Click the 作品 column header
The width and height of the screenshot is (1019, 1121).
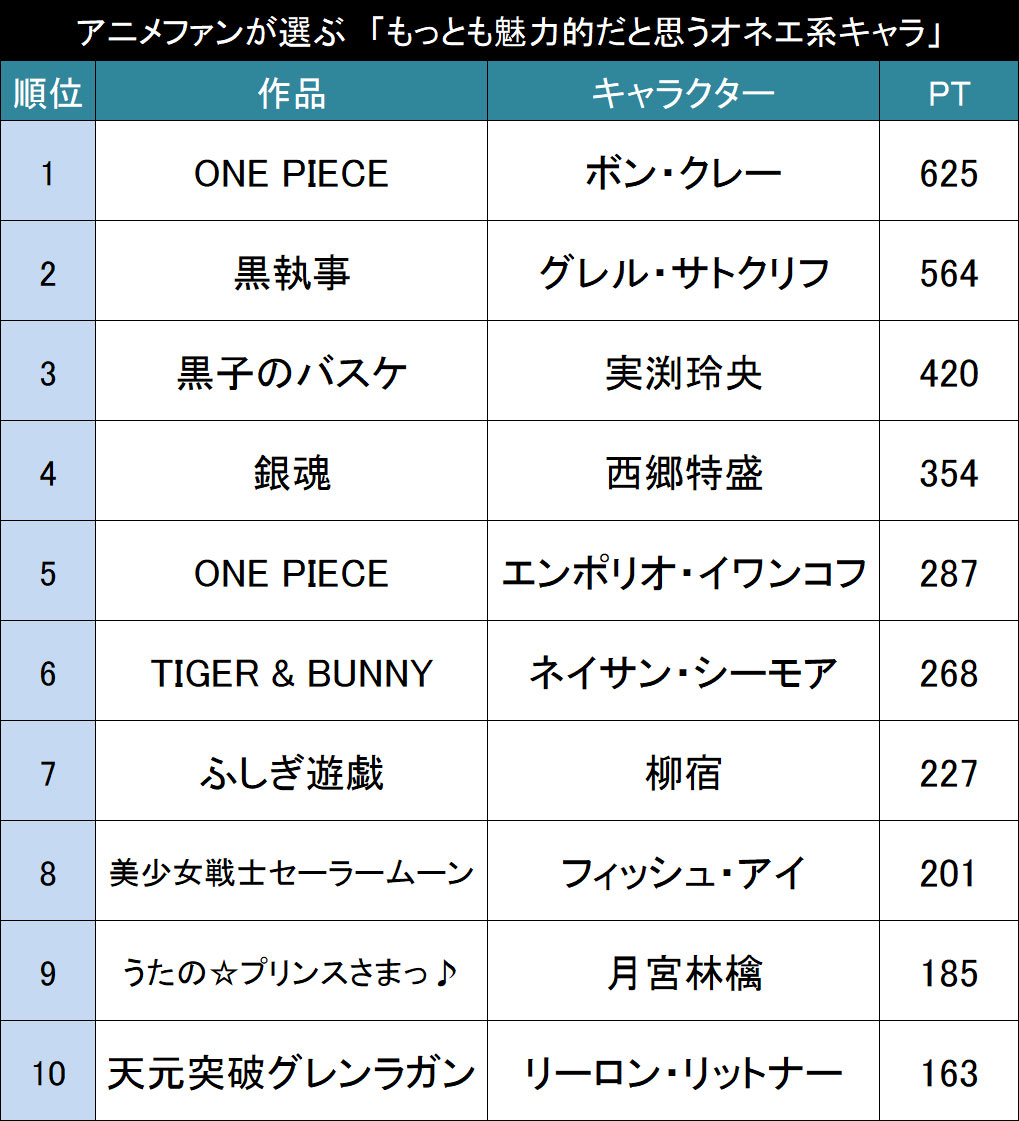(x=291, y=92)
